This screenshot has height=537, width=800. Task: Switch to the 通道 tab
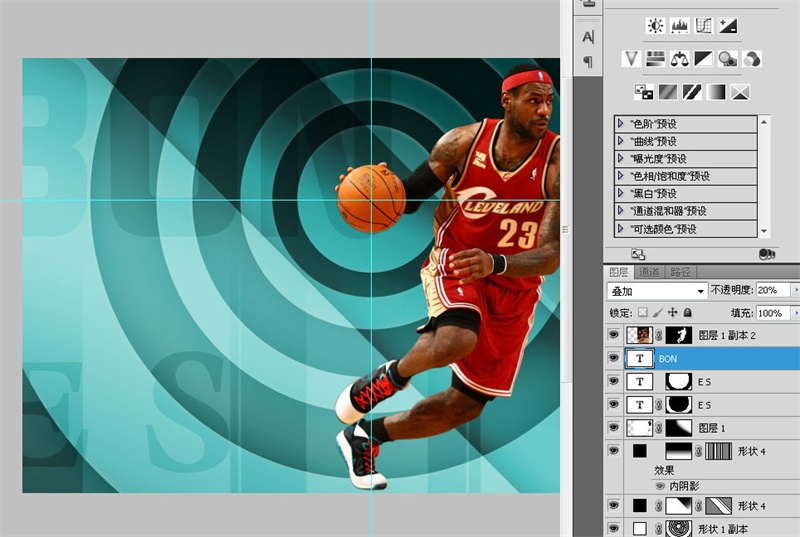point(650,272)
